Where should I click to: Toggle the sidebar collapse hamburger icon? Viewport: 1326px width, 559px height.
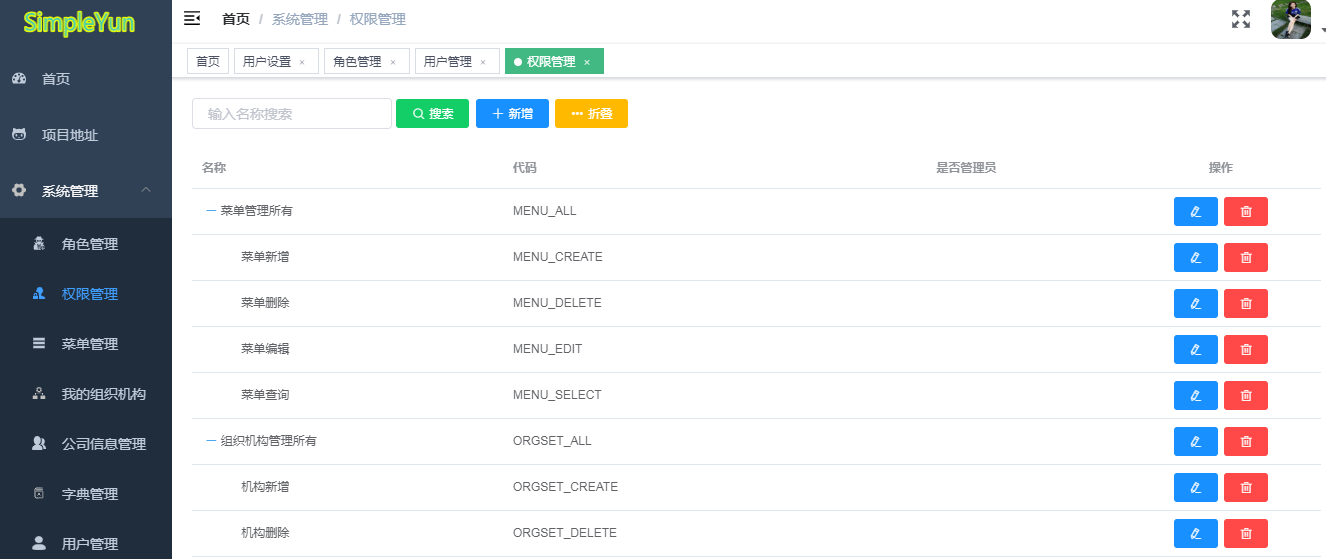coord(192,18)
